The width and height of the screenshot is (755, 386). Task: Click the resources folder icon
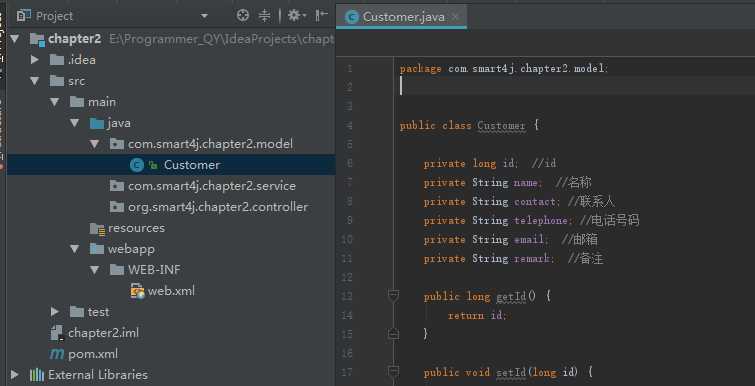point(97,229)
